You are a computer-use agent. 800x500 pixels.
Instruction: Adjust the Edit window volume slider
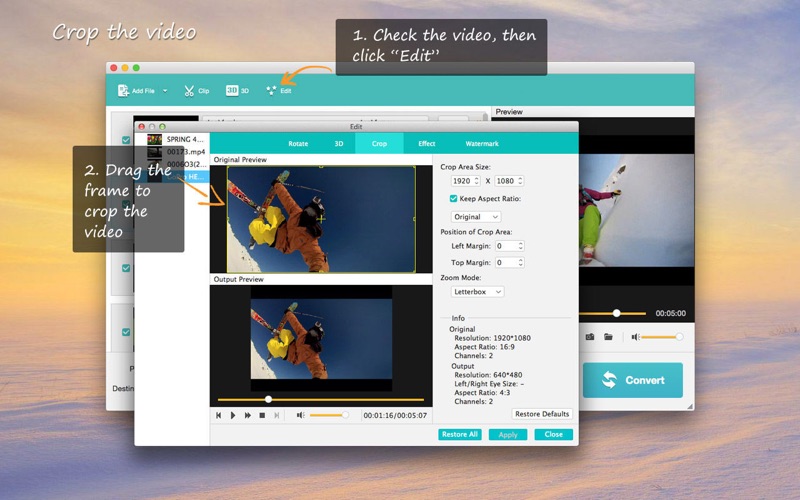(329, 415)
